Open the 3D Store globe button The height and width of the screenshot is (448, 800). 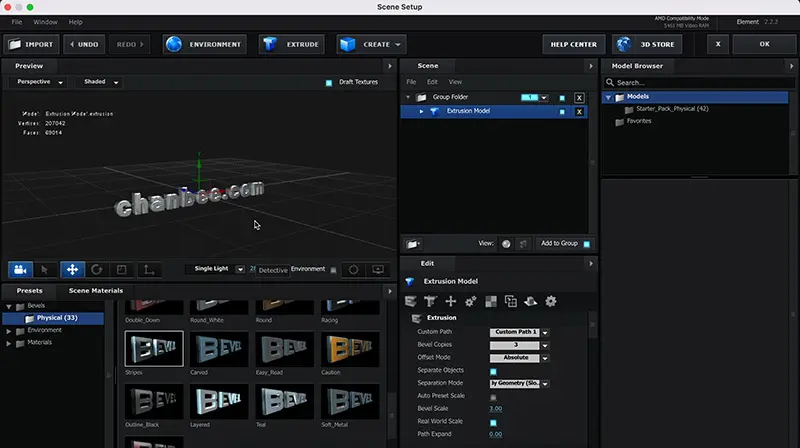[x=646, y=44]
